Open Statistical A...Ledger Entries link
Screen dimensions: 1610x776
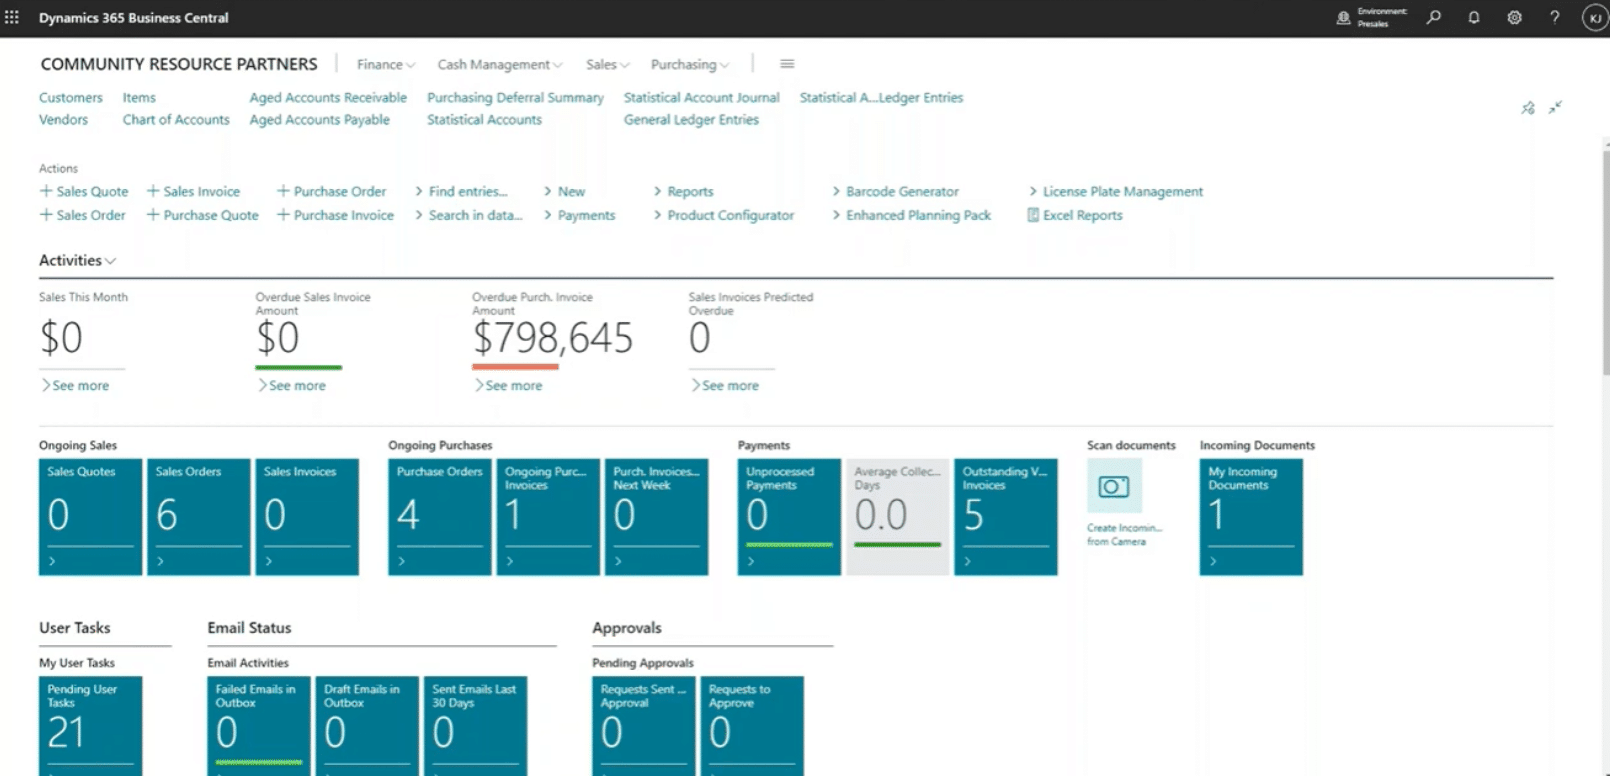tap(881, 97)
